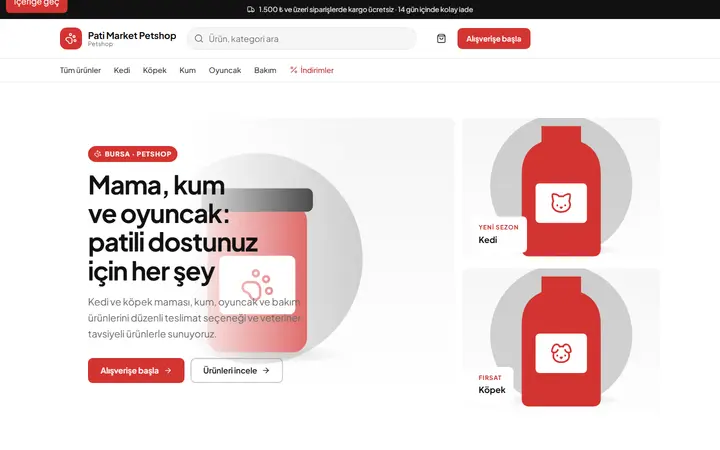Viewport: 720px width, 450px height.
Task: Click the arrow in Ürünleri incele button
Action: coord(266,371)
